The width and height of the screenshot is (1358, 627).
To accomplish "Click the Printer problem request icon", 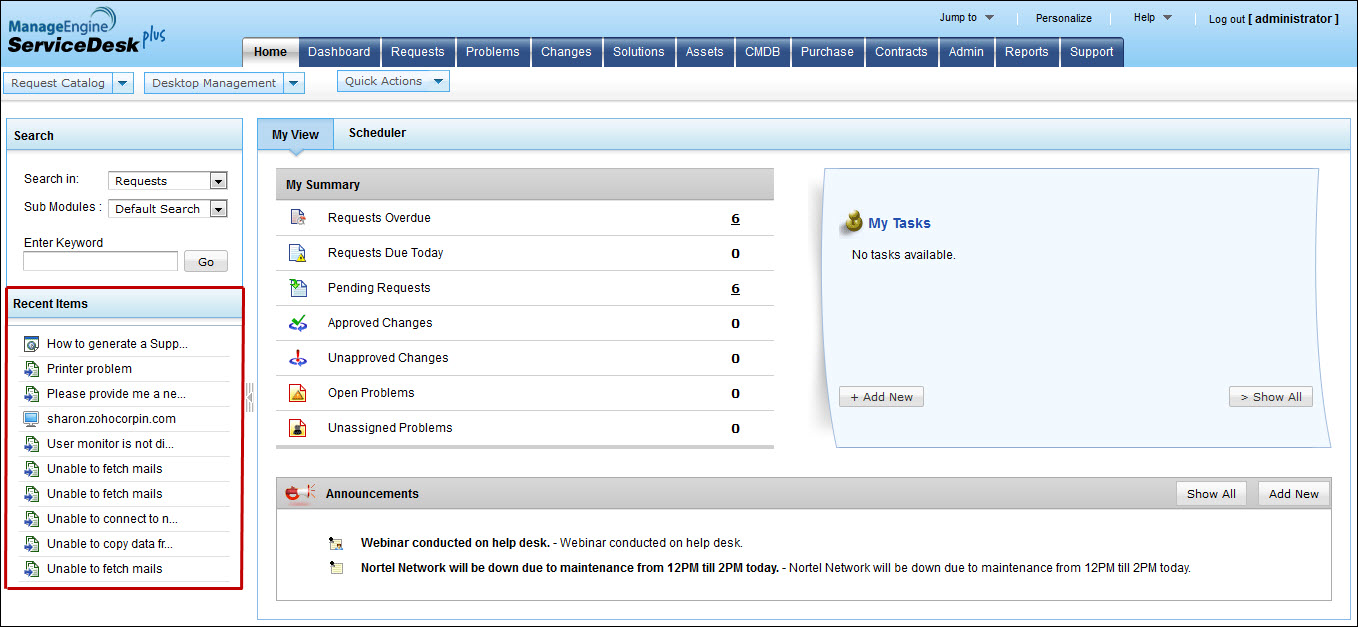I will pyautogui.click(x=31, y=369).
